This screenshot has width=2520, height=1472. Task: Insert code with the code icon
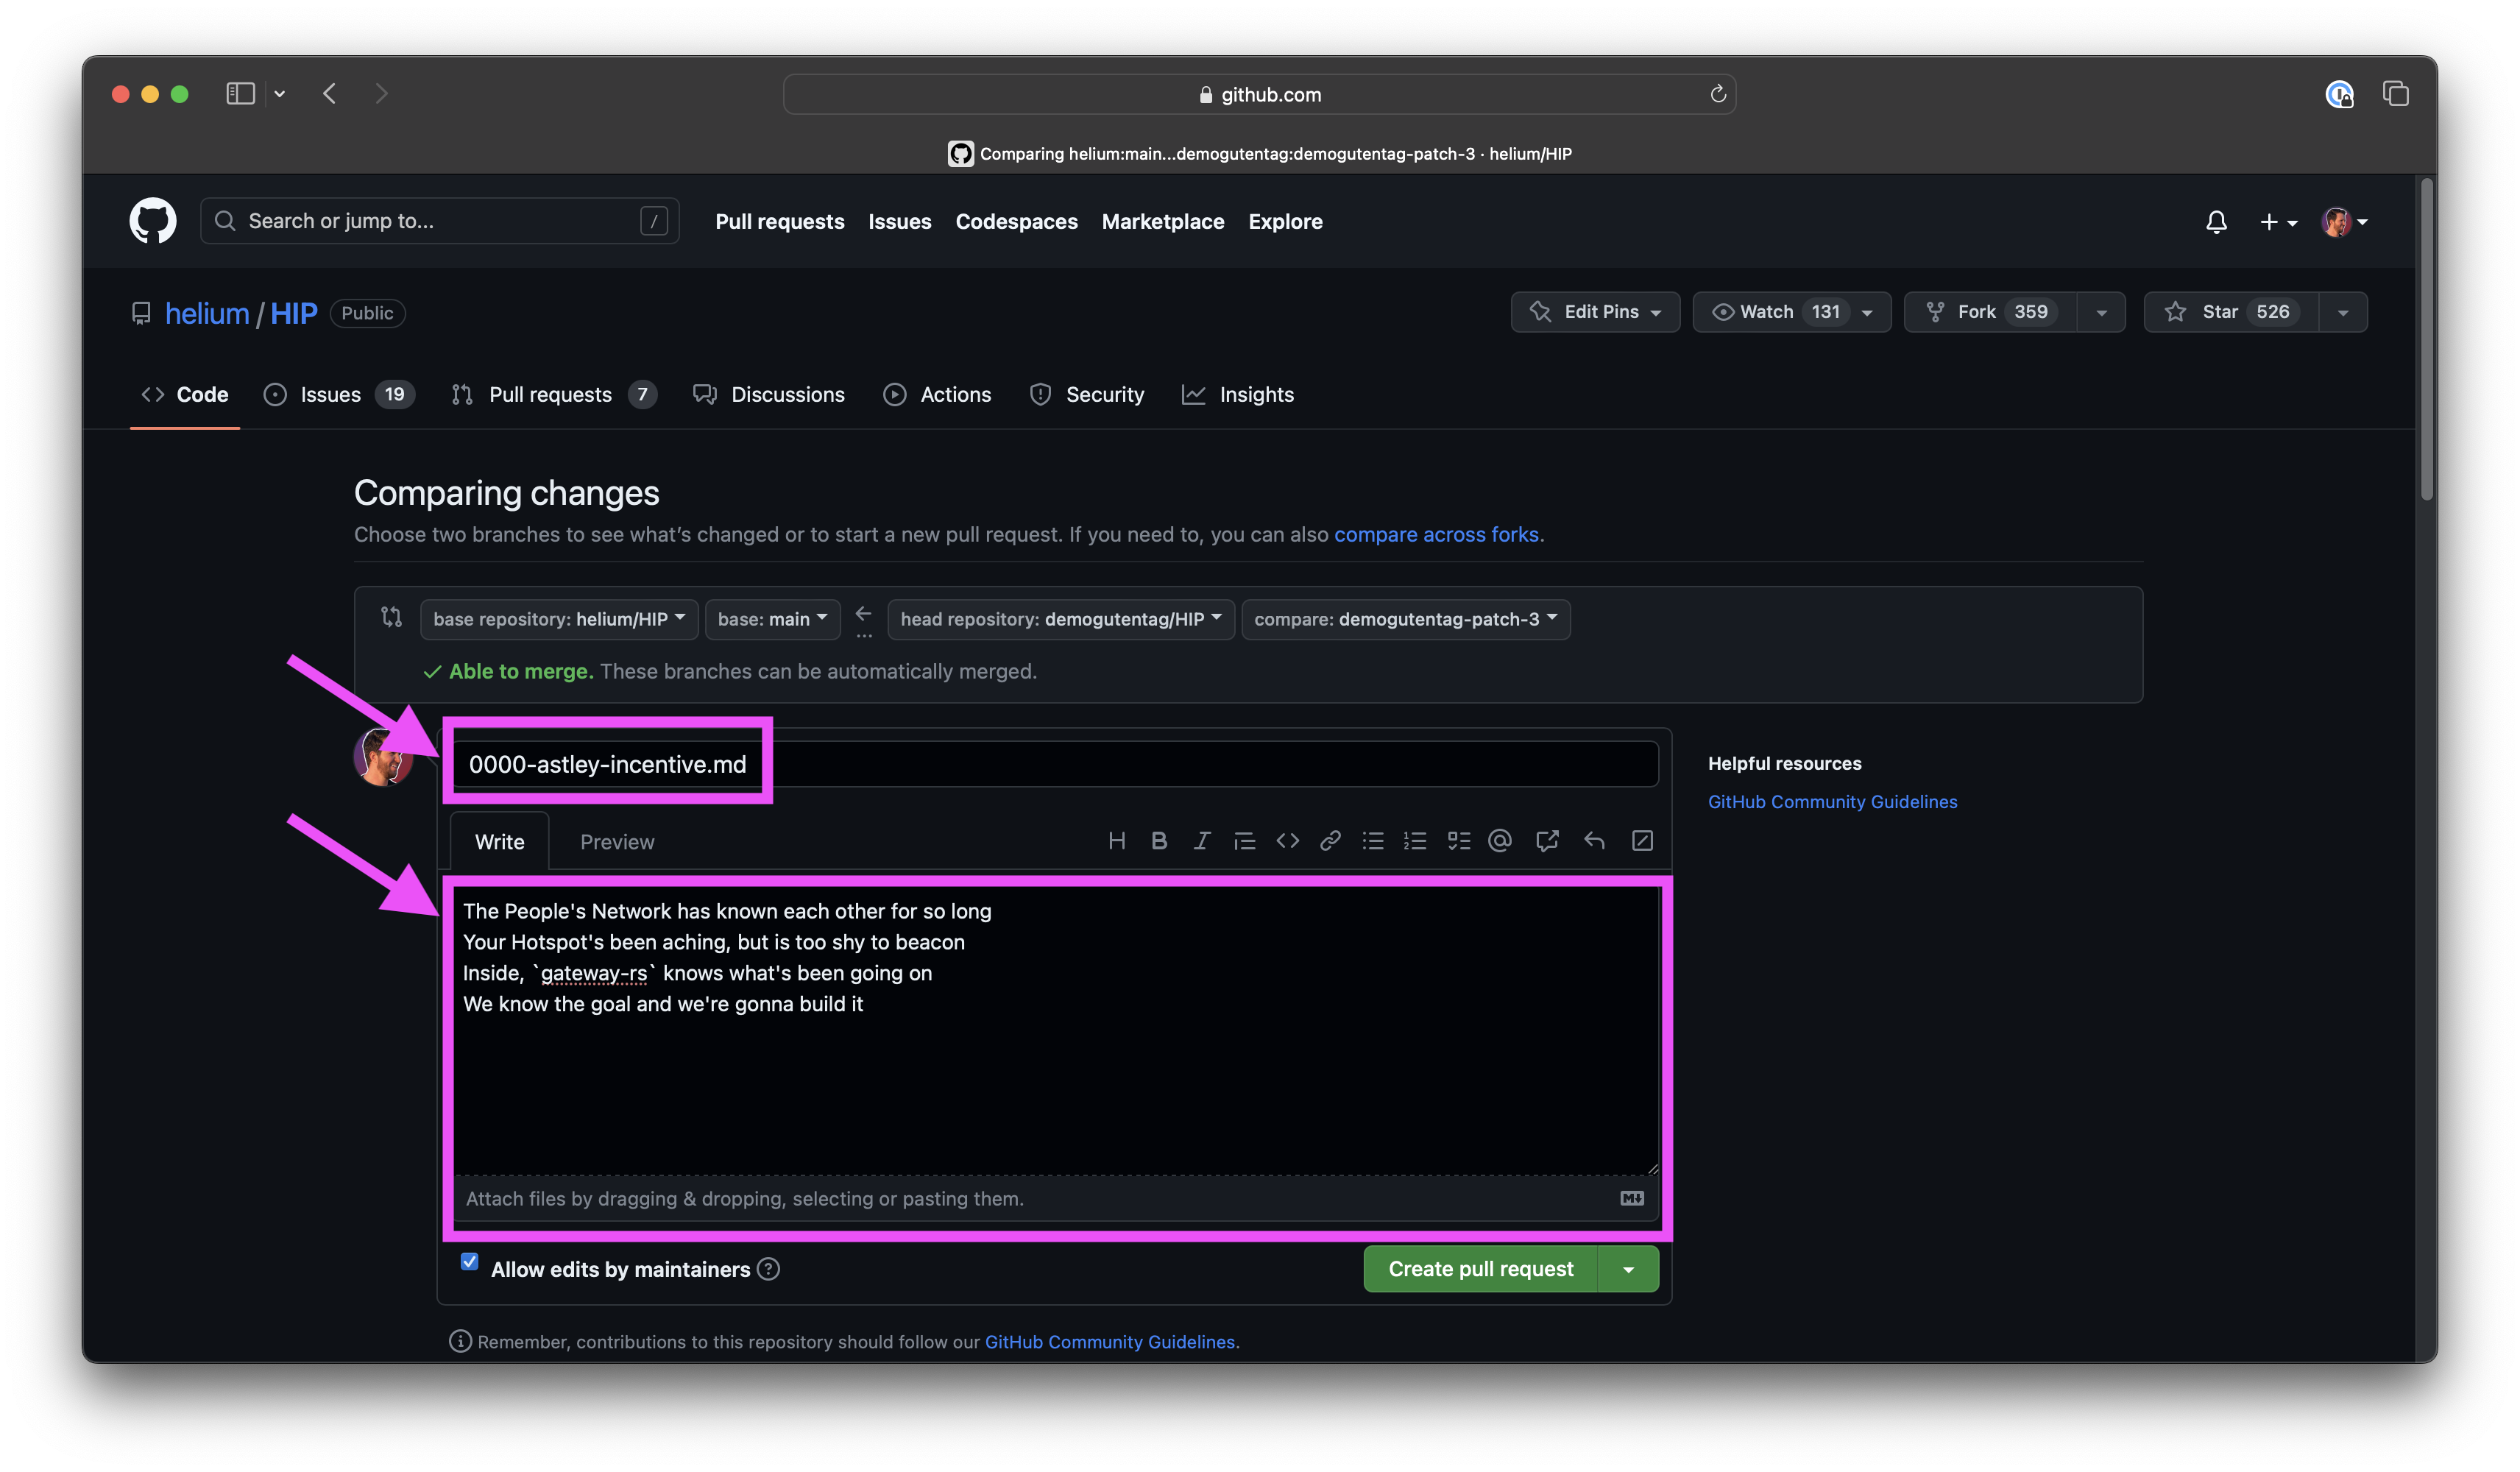1287,841
